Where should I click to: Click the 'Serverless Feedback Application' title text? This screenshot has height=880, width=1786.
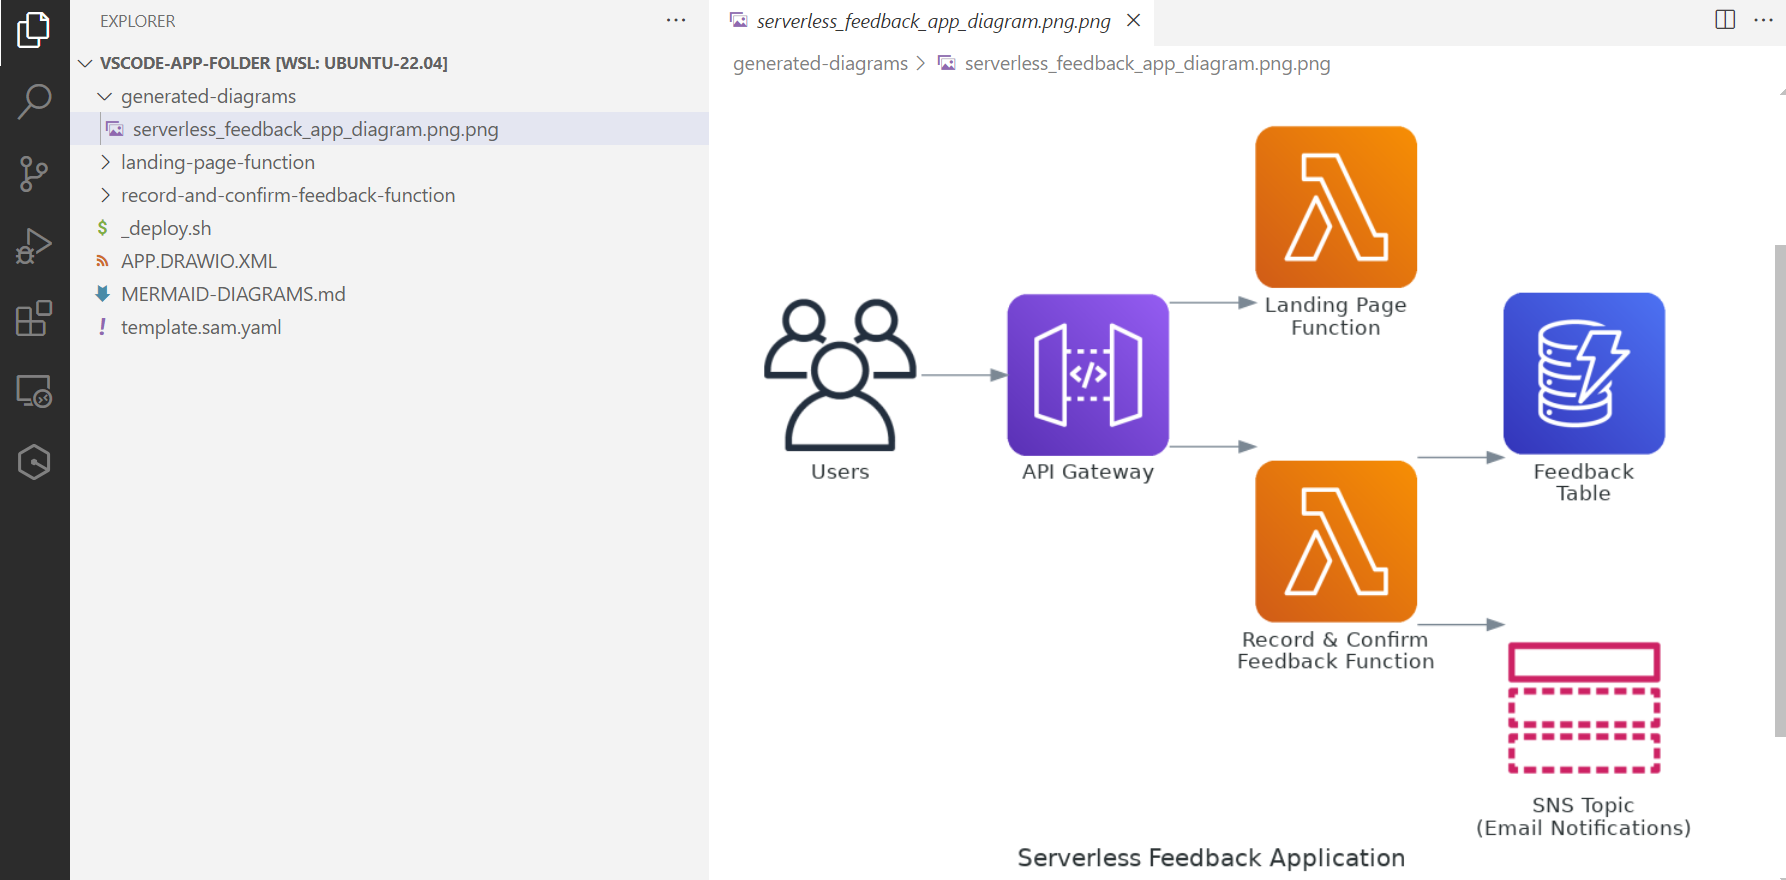pyautogui.click(x=1211, y=858)
